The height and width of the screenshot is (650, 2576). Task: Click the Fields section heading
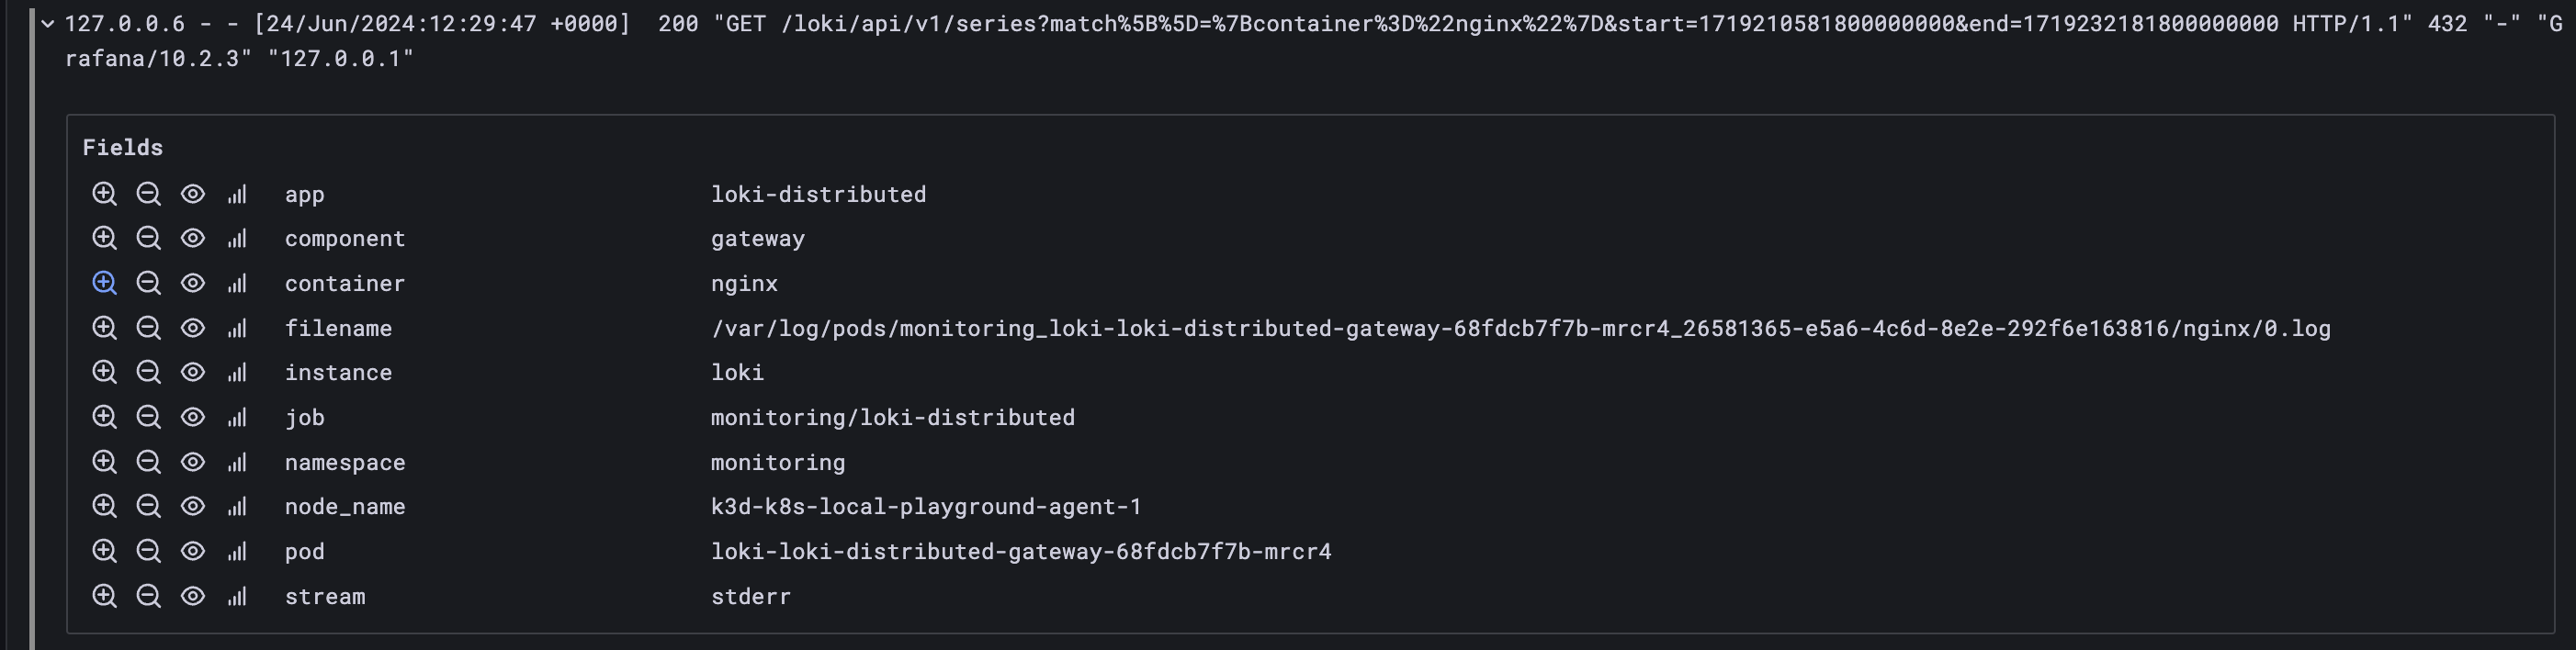click(x=123, y=148)
